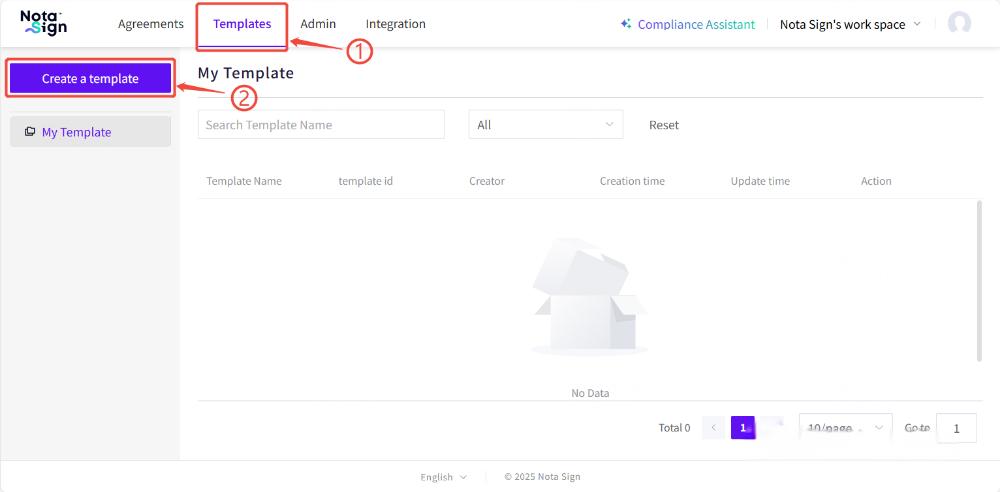Viewport: 1000px width, 492px height.
Task: Click the Nota Sign logo
Action: pyautogui.click(x=43, y=23)
